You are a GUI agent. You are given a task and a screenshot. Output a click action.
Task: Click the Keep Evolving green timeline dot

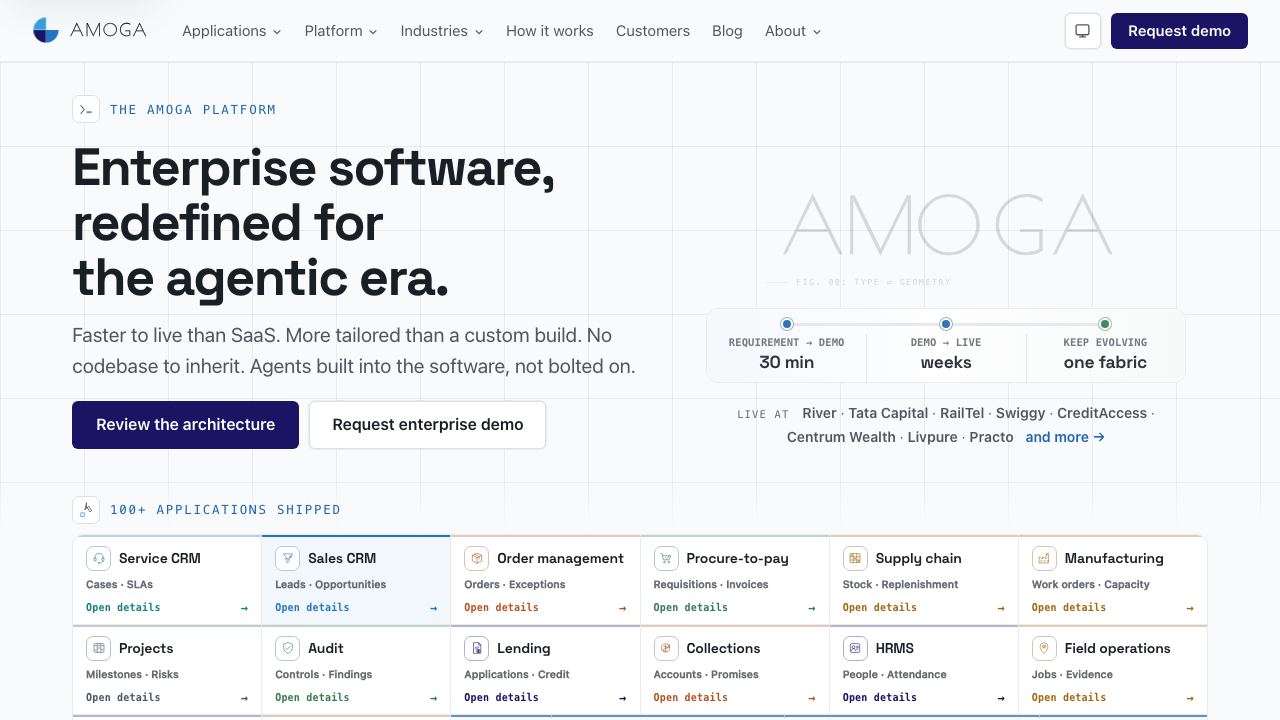(x=1105, y=324)
